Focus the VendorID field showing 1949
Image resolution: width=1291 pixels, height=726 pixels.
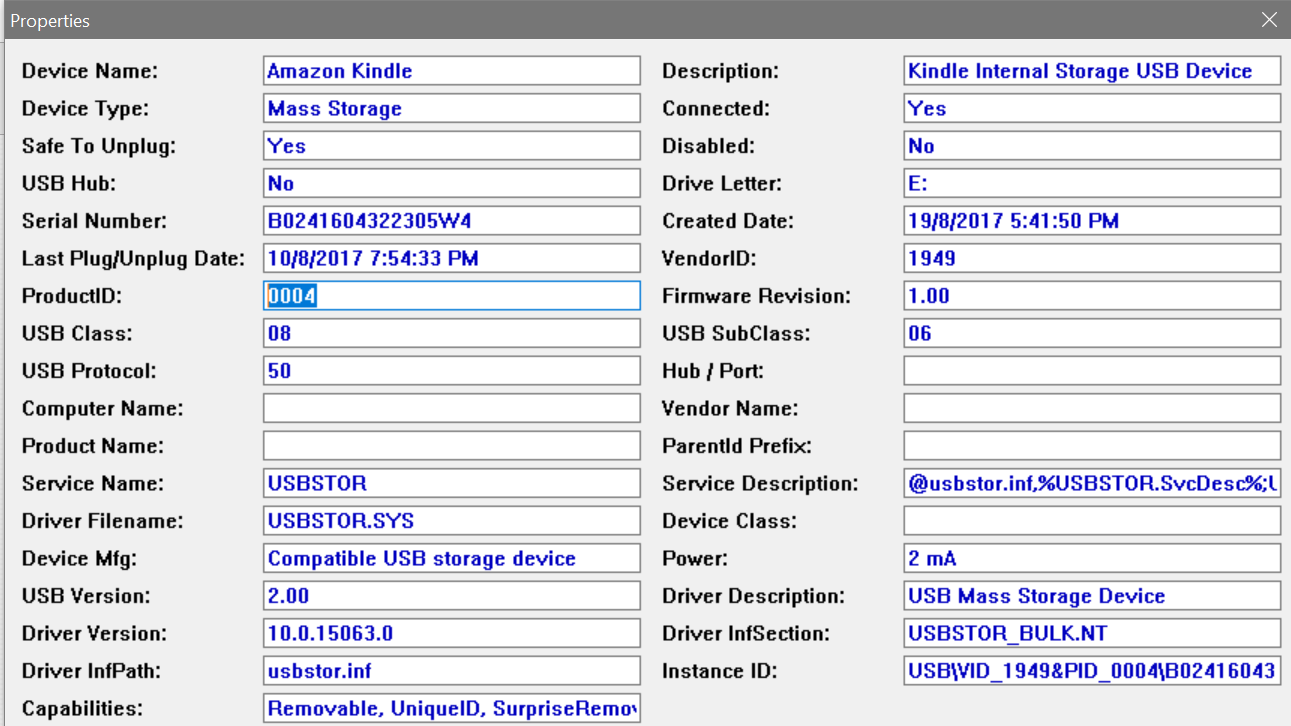coord(1092,259)
